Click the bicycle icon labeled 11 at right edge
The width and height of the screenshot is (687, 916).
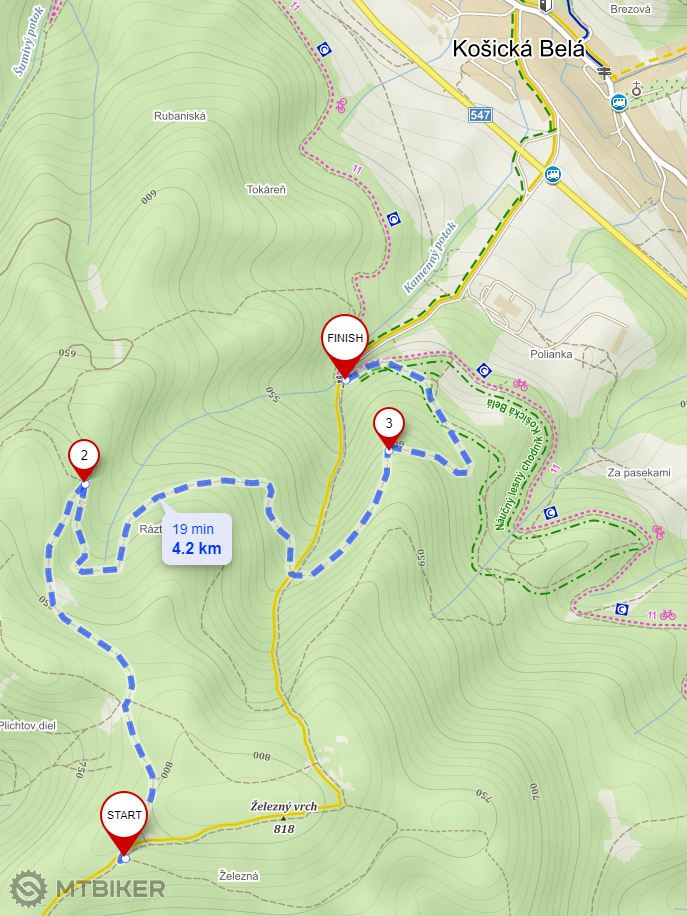(668, 615)
